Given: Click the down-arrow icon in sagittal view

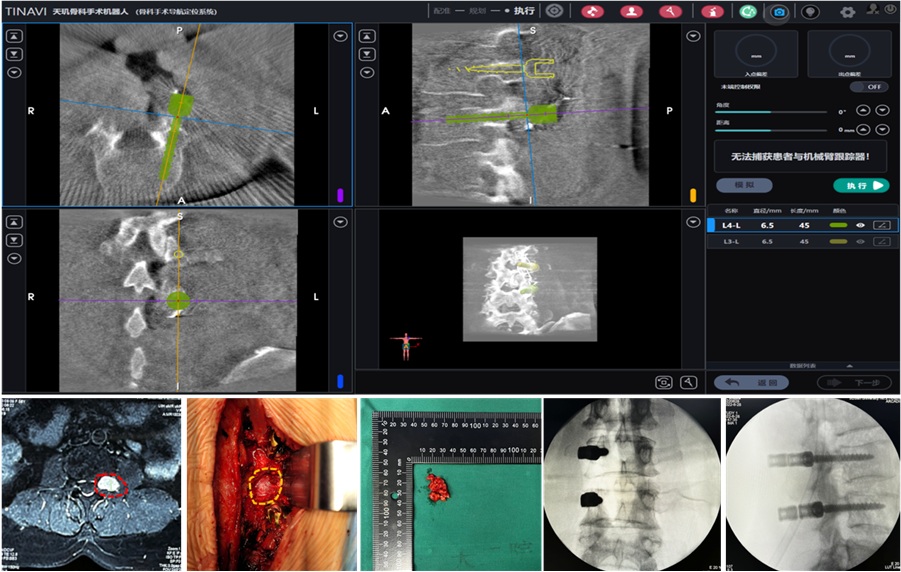Looking at the screenshot, I should [367, 54].
